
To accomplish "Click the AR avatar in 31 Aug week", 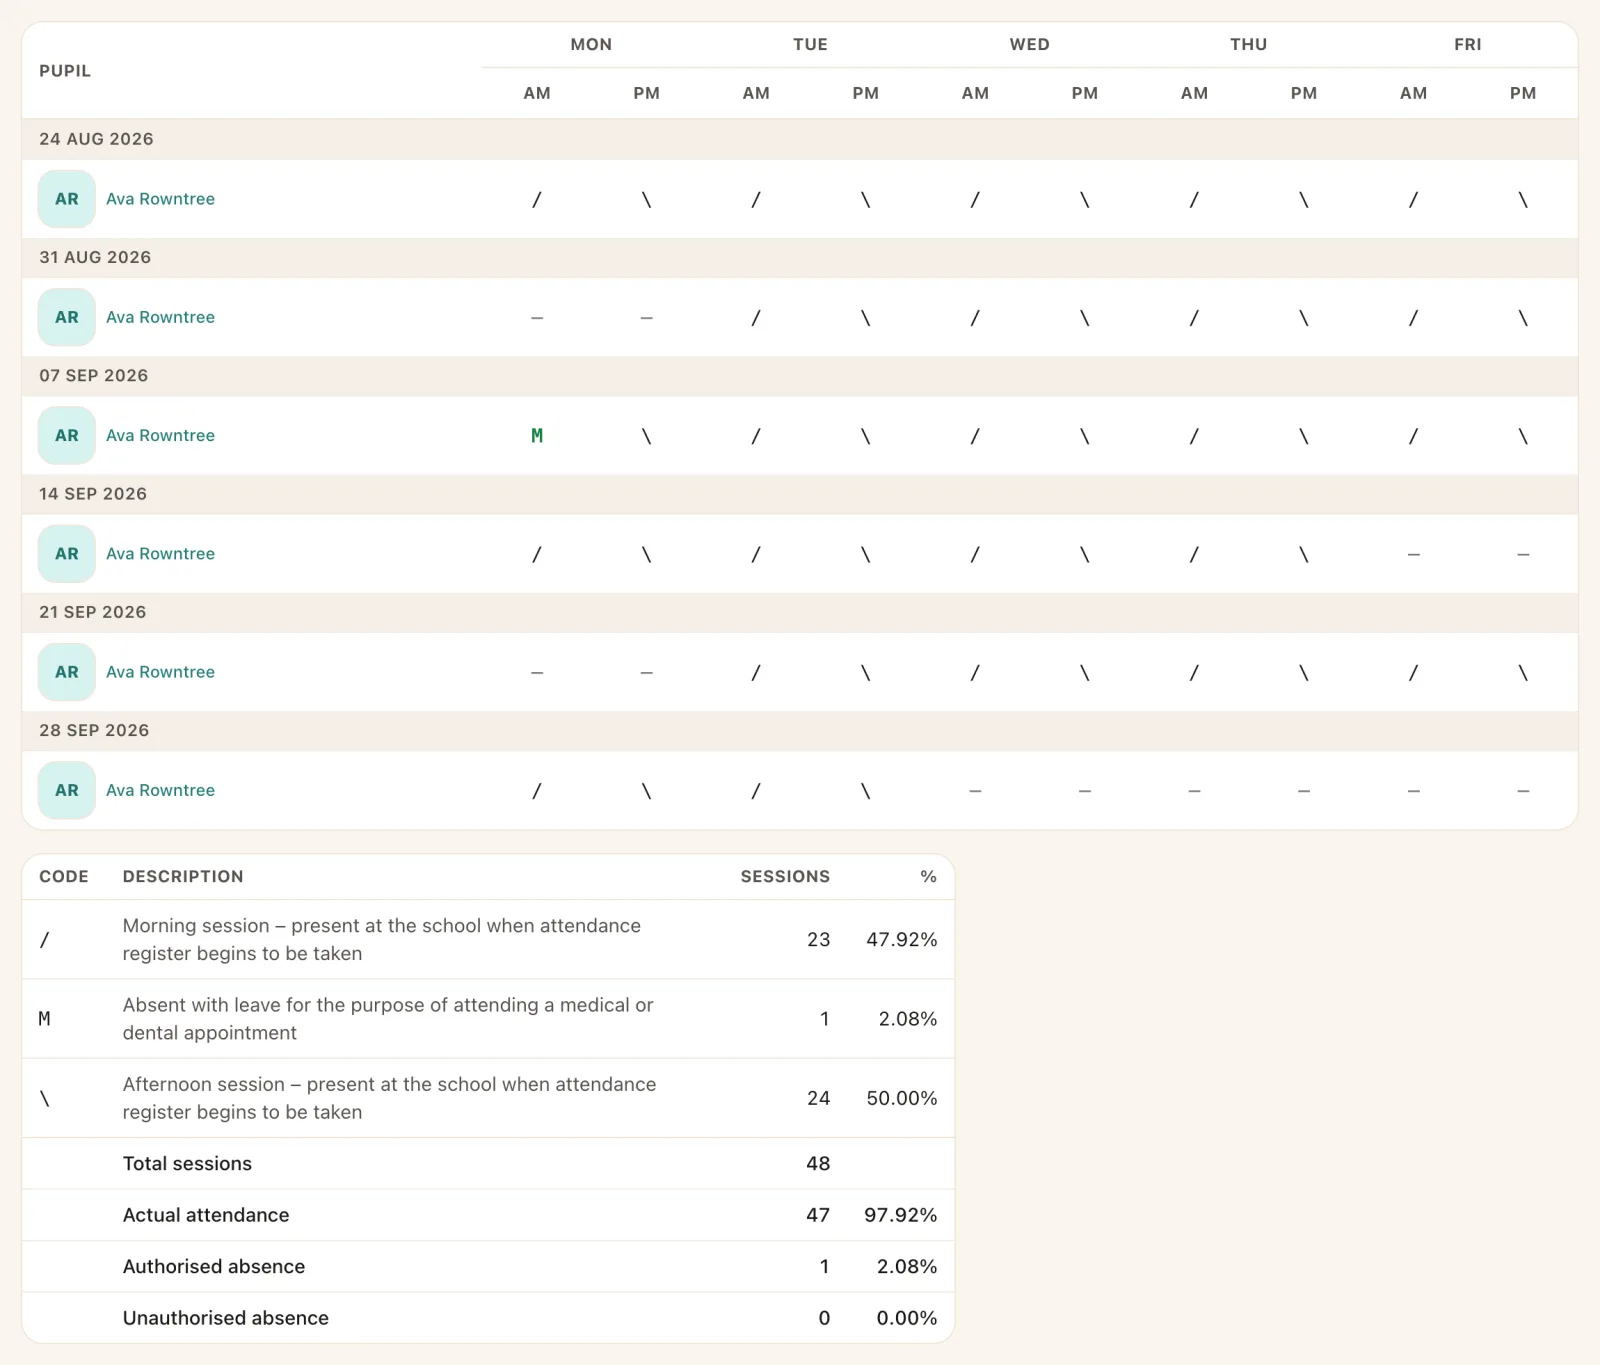I will 67,317.
